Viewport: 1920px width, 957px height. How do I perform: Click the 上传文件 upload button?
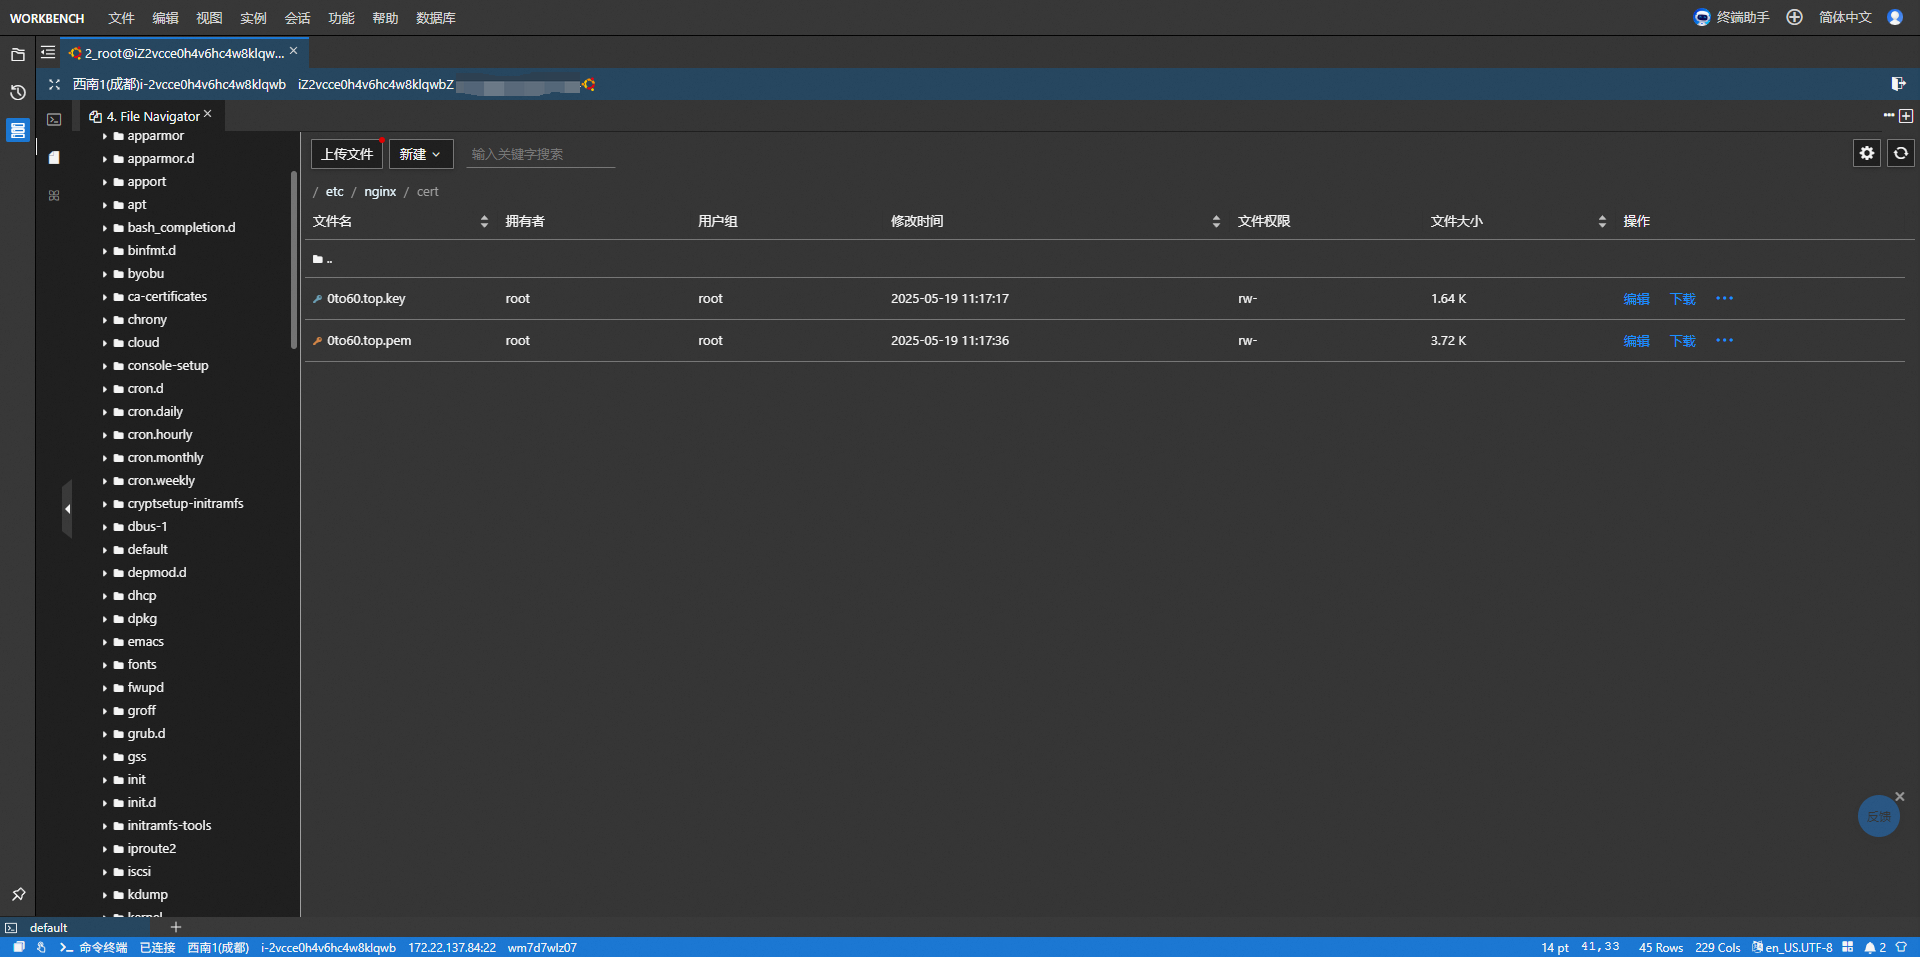tap(347, 154)
